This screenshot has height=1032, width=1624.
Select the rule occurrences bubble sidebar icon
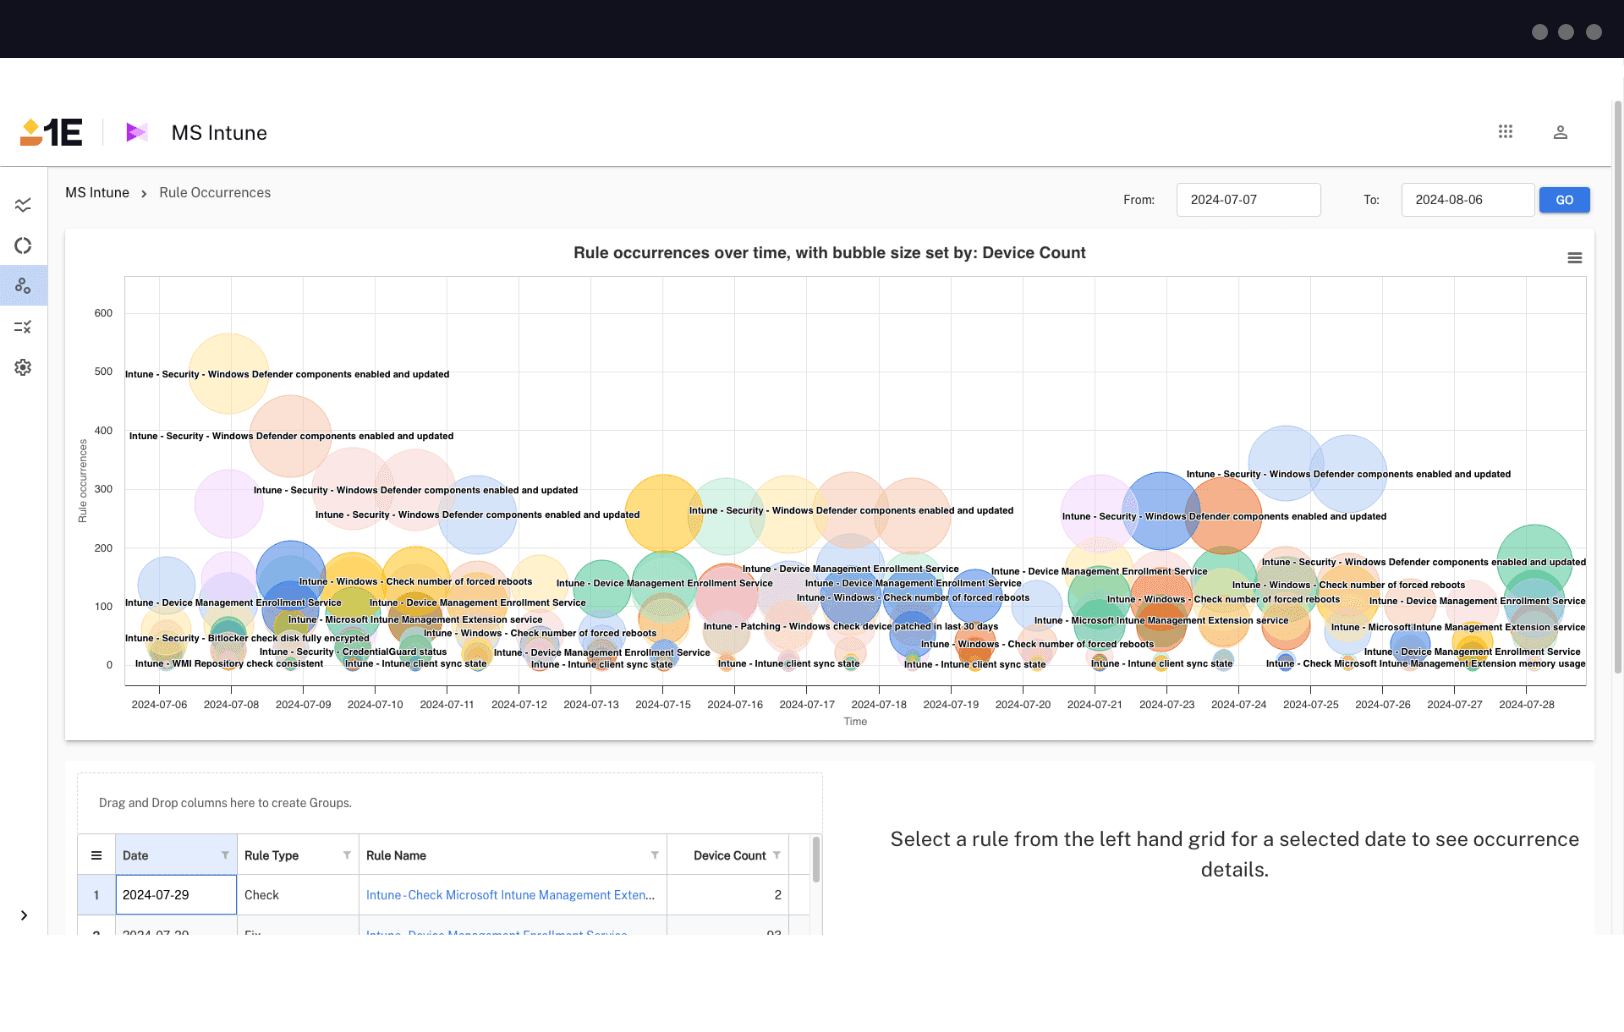tap(23, 286)
